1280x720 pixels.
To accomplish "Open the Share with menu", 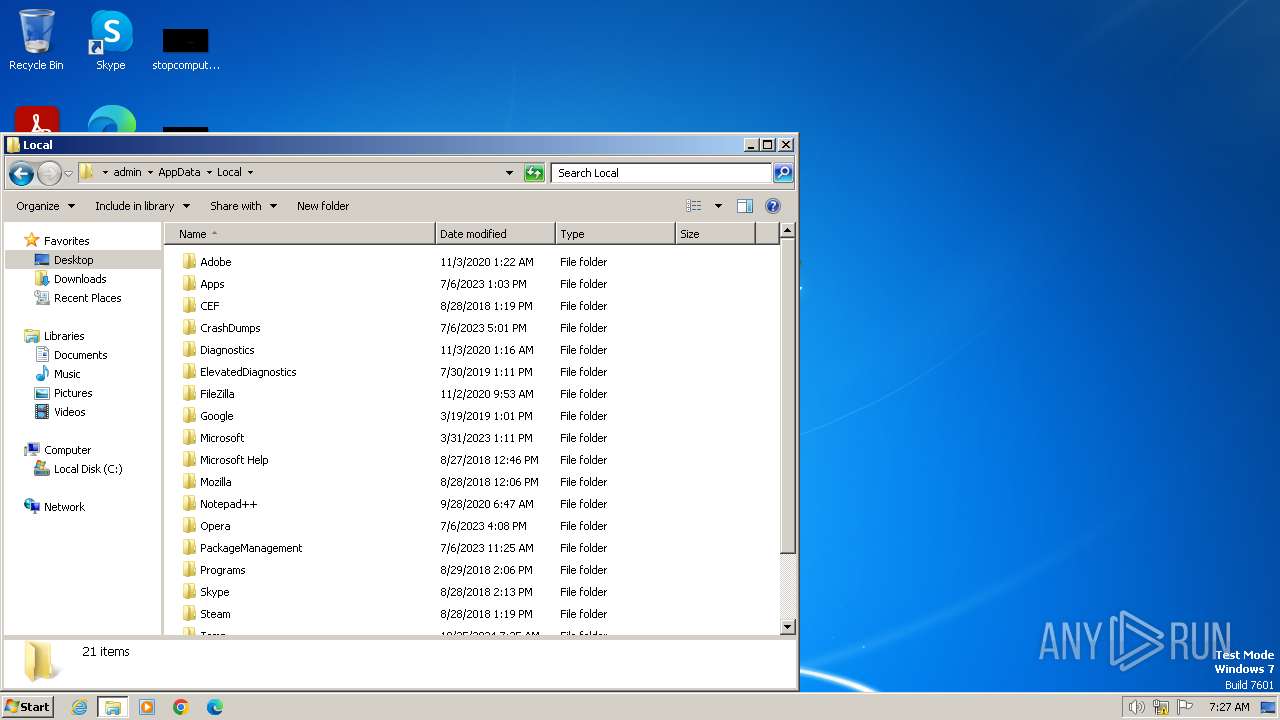I will coord(243,206).
